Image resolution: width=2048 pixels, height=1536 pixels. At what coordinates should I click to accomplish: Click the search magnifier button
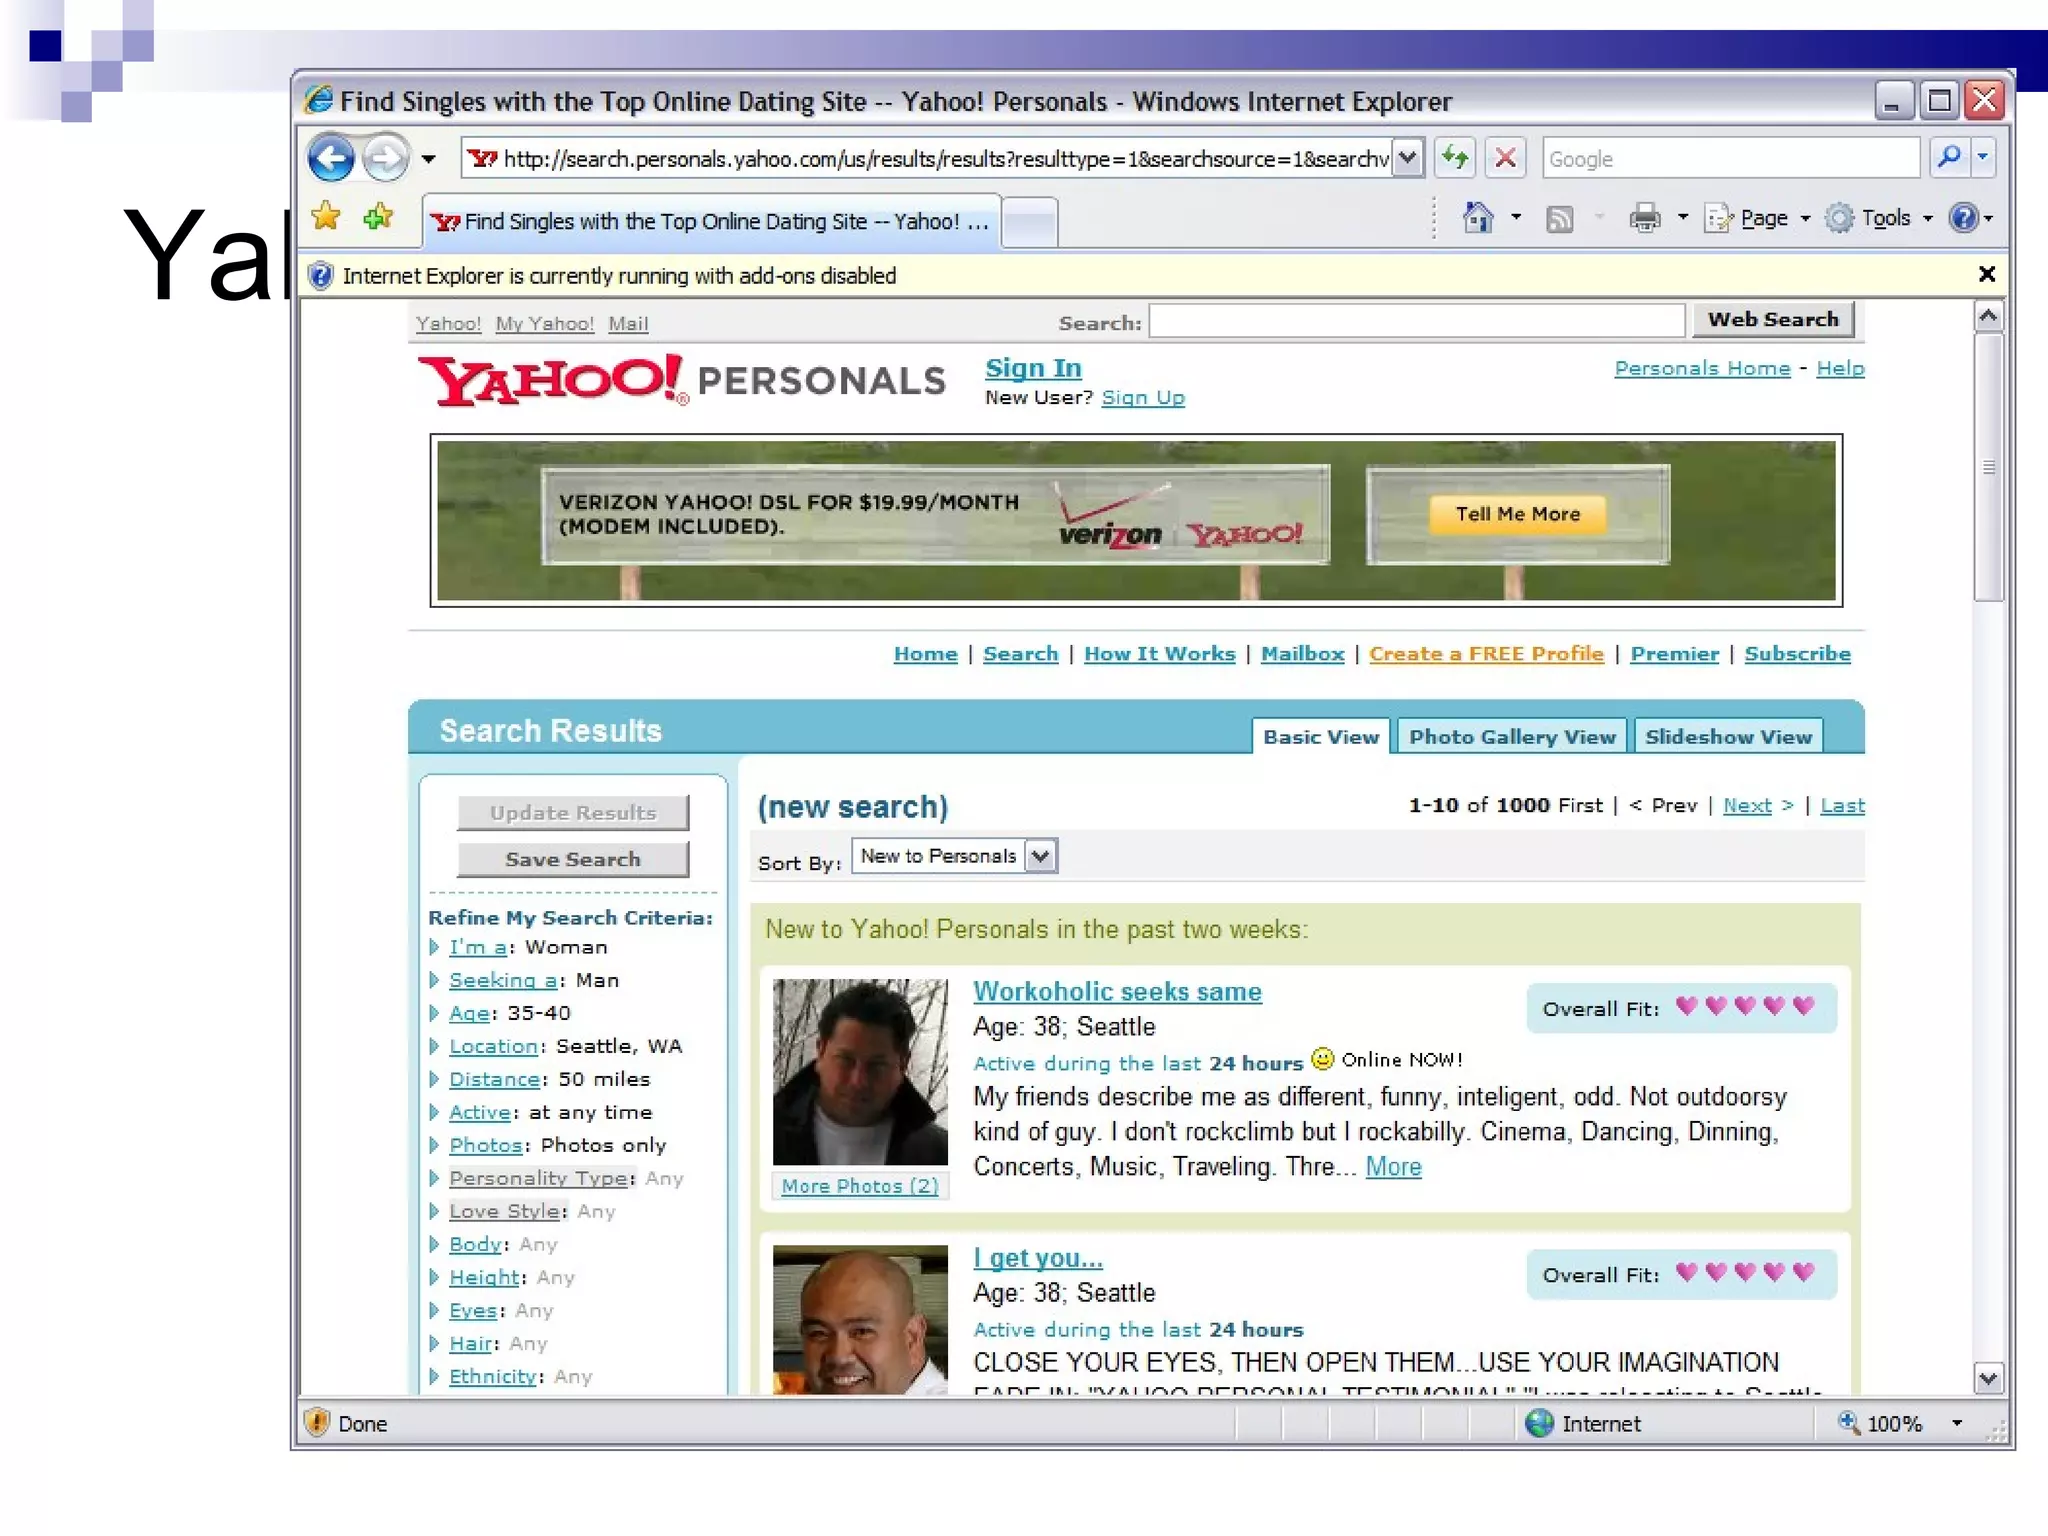pyautogui.click(x=1949, y=157)
